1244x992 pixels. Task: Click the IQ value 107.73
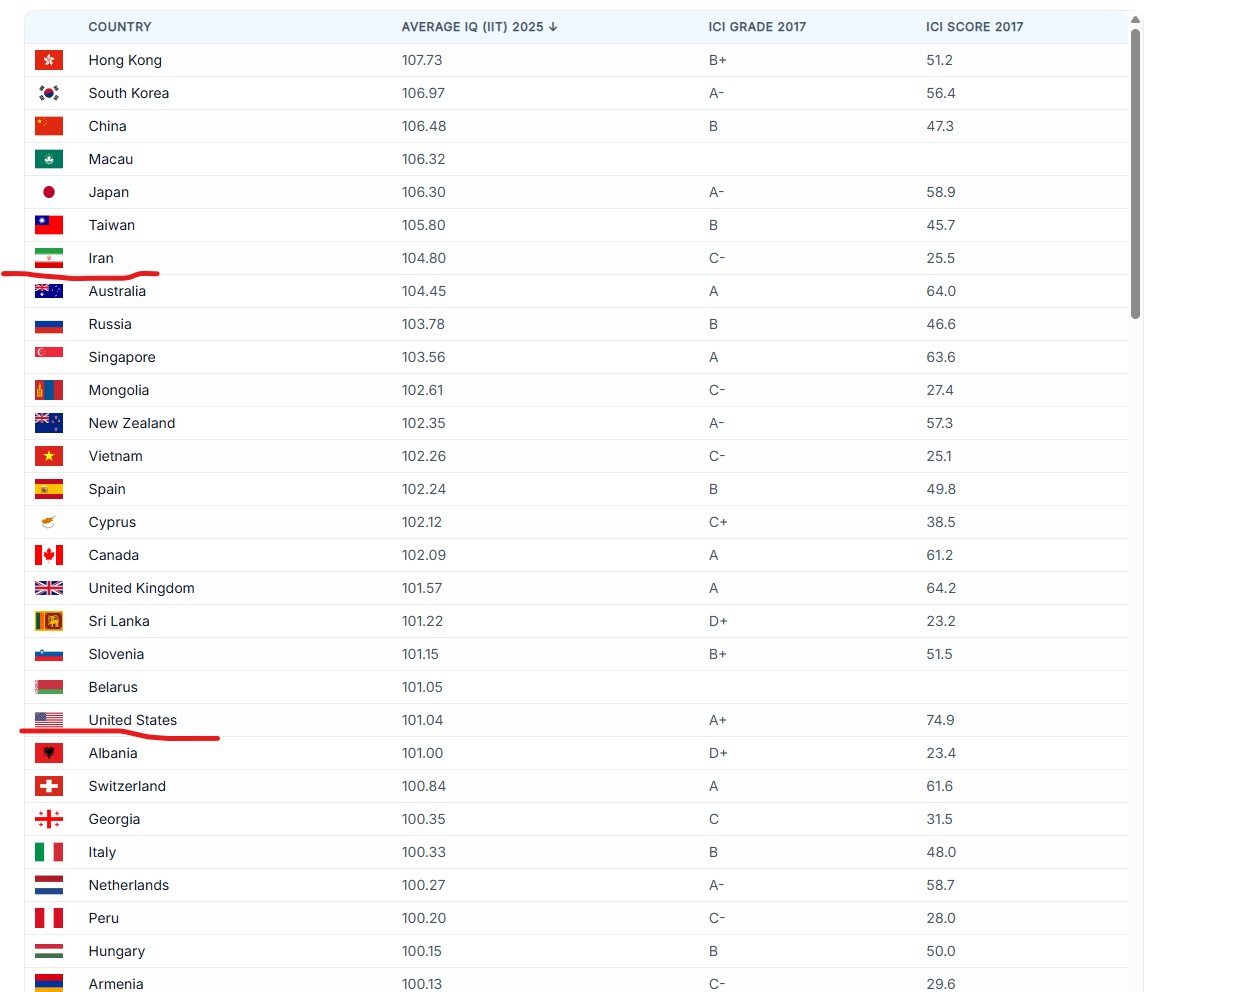point(422,60)
